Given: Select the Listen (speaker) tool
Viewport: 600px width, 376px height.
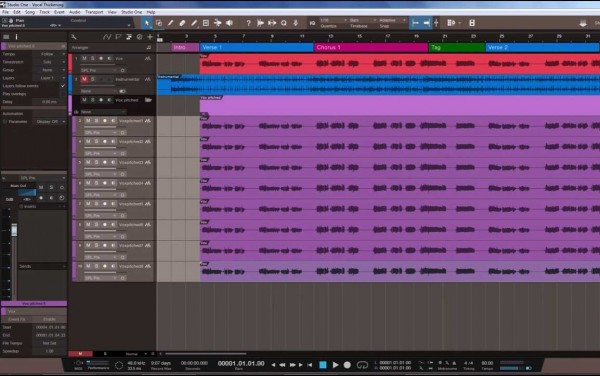Looking at the screenshot, I should (229, 23).
